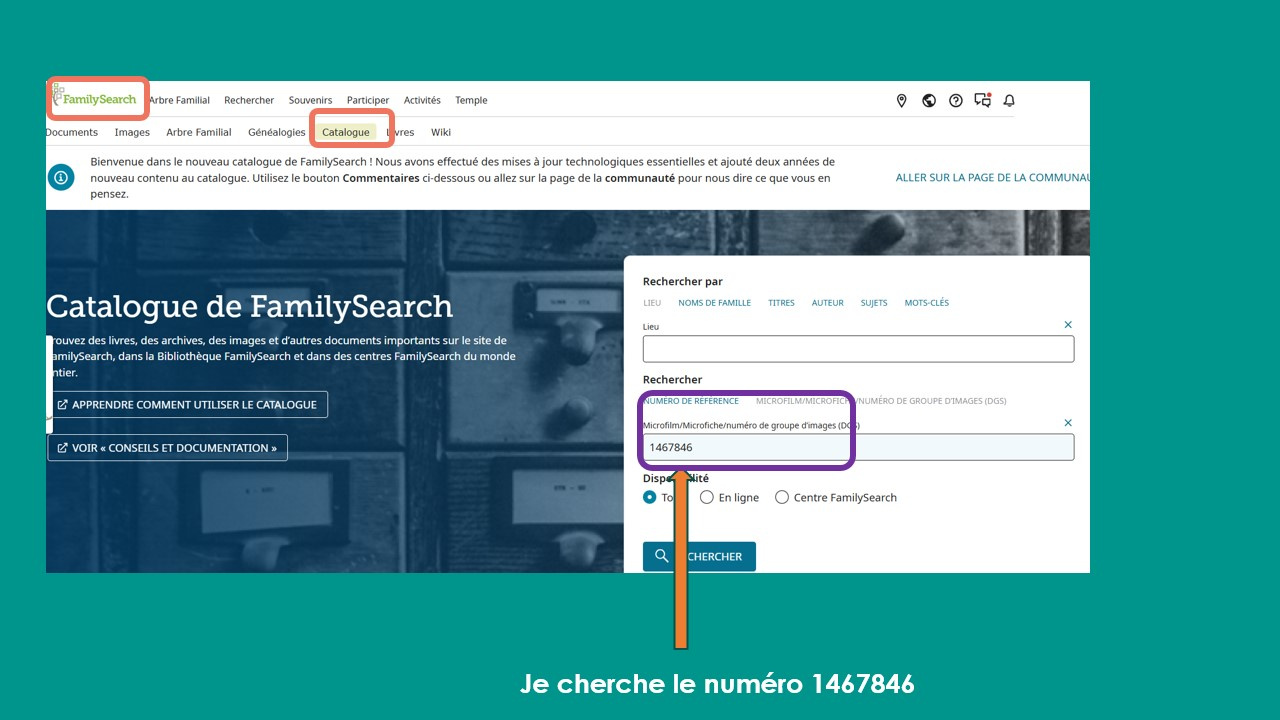Go to the Images sub-tab

(x=132, y=132)
